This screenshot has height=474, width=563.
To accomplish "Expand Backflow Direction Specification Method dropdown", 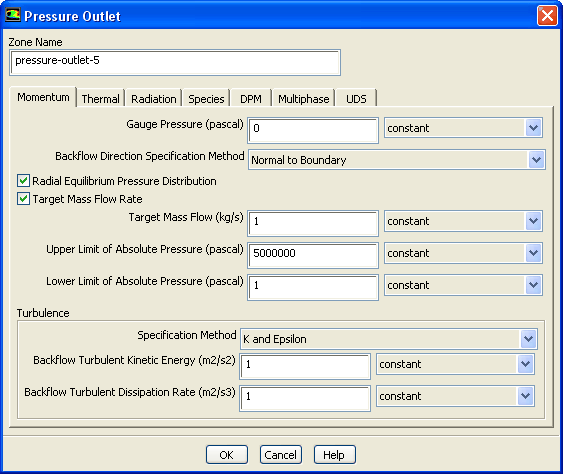I will click(397, 160).
